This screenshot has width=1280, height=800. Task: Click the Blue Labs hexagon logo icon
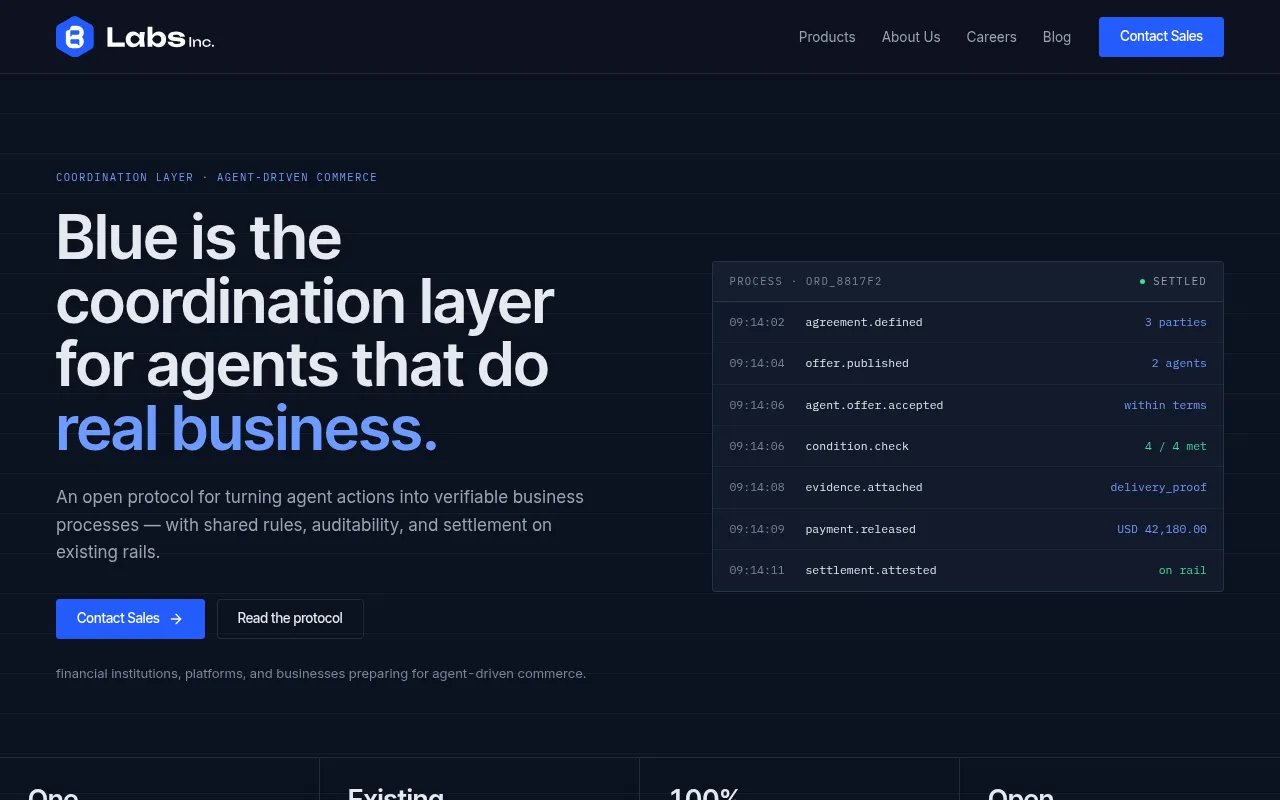point(75,37)
